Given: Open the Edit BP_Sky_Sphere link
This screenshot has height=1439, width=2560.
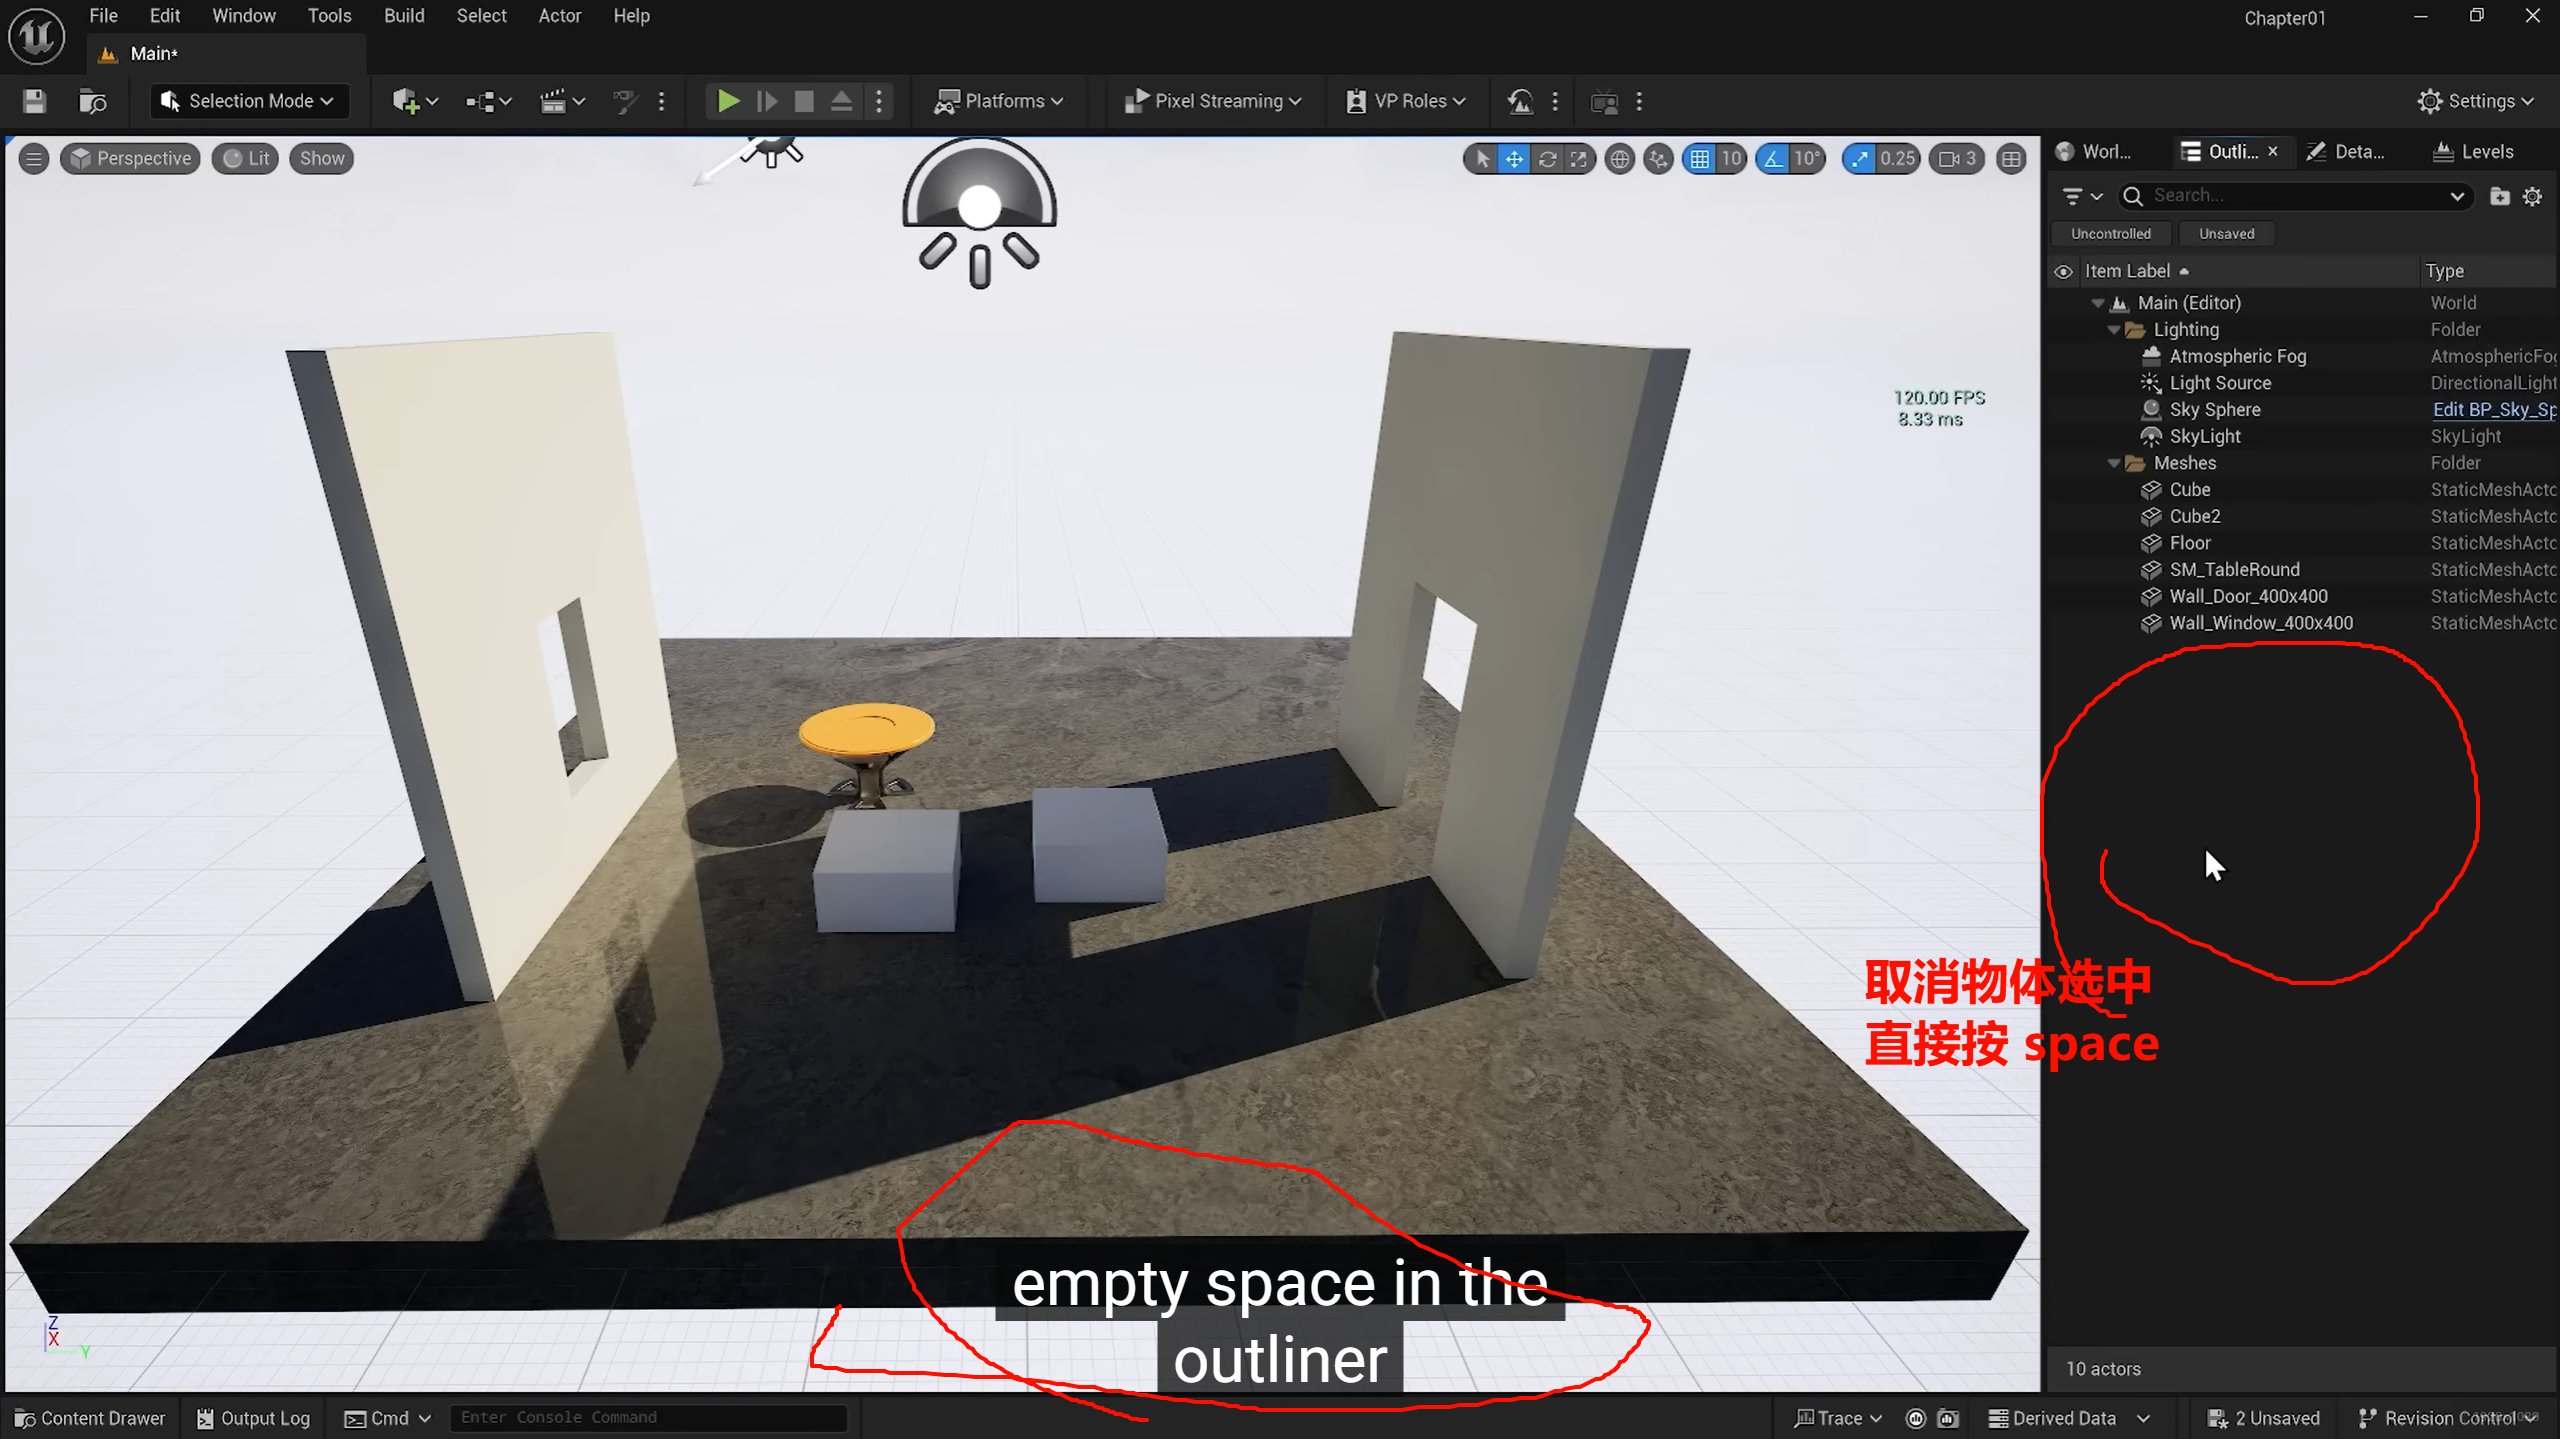Looking at the screenshot, I should 2492,410.
